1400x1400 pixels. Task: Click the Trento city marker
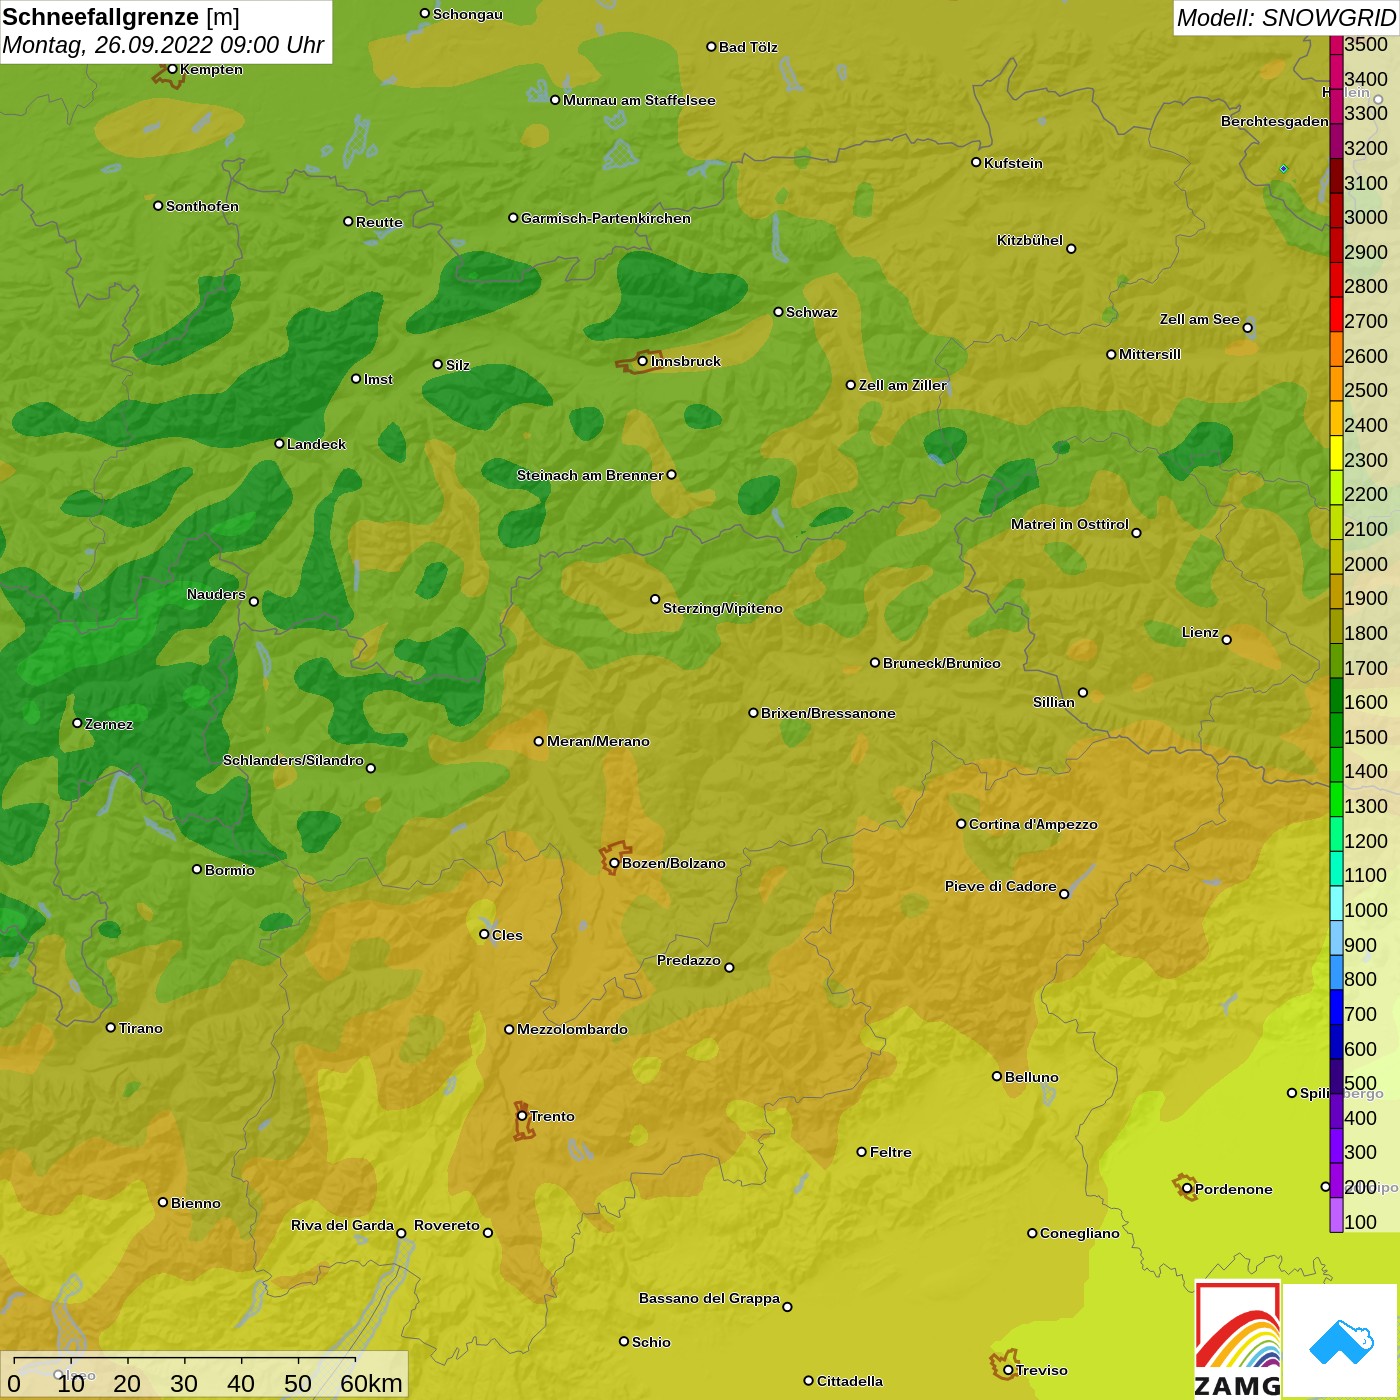(522, 1116)
